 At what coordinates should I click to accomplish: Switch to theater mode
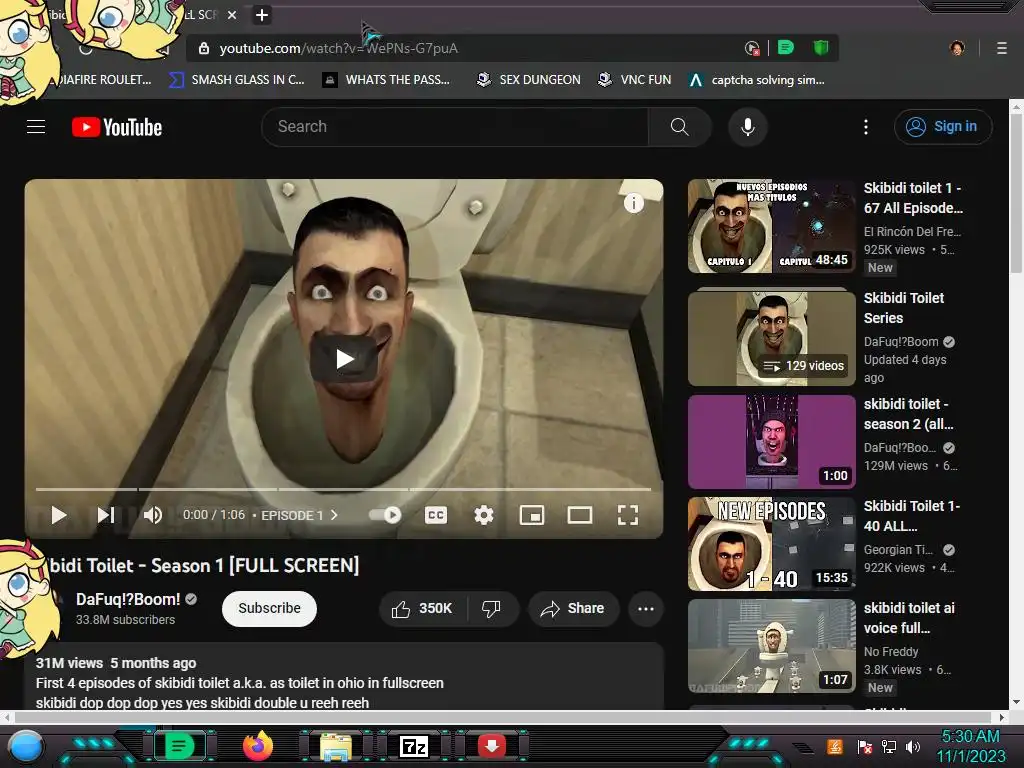tap(580, 515)
